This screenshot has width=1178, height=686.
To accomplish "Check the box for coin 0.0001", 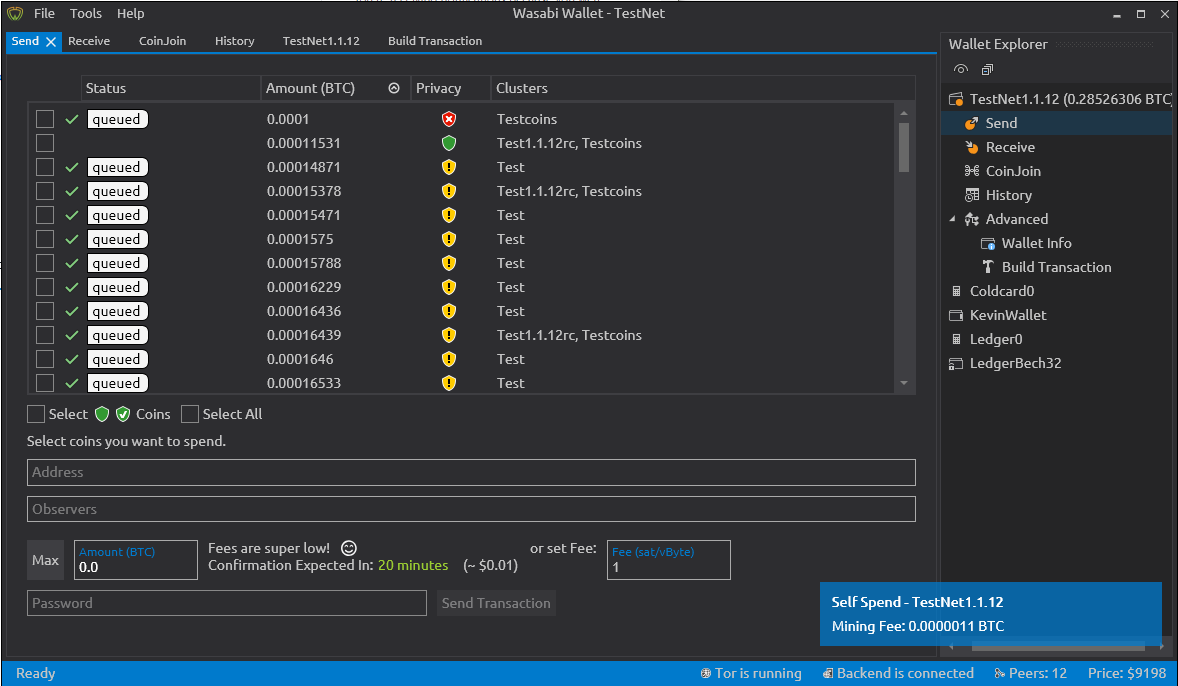I will (45, 119).
